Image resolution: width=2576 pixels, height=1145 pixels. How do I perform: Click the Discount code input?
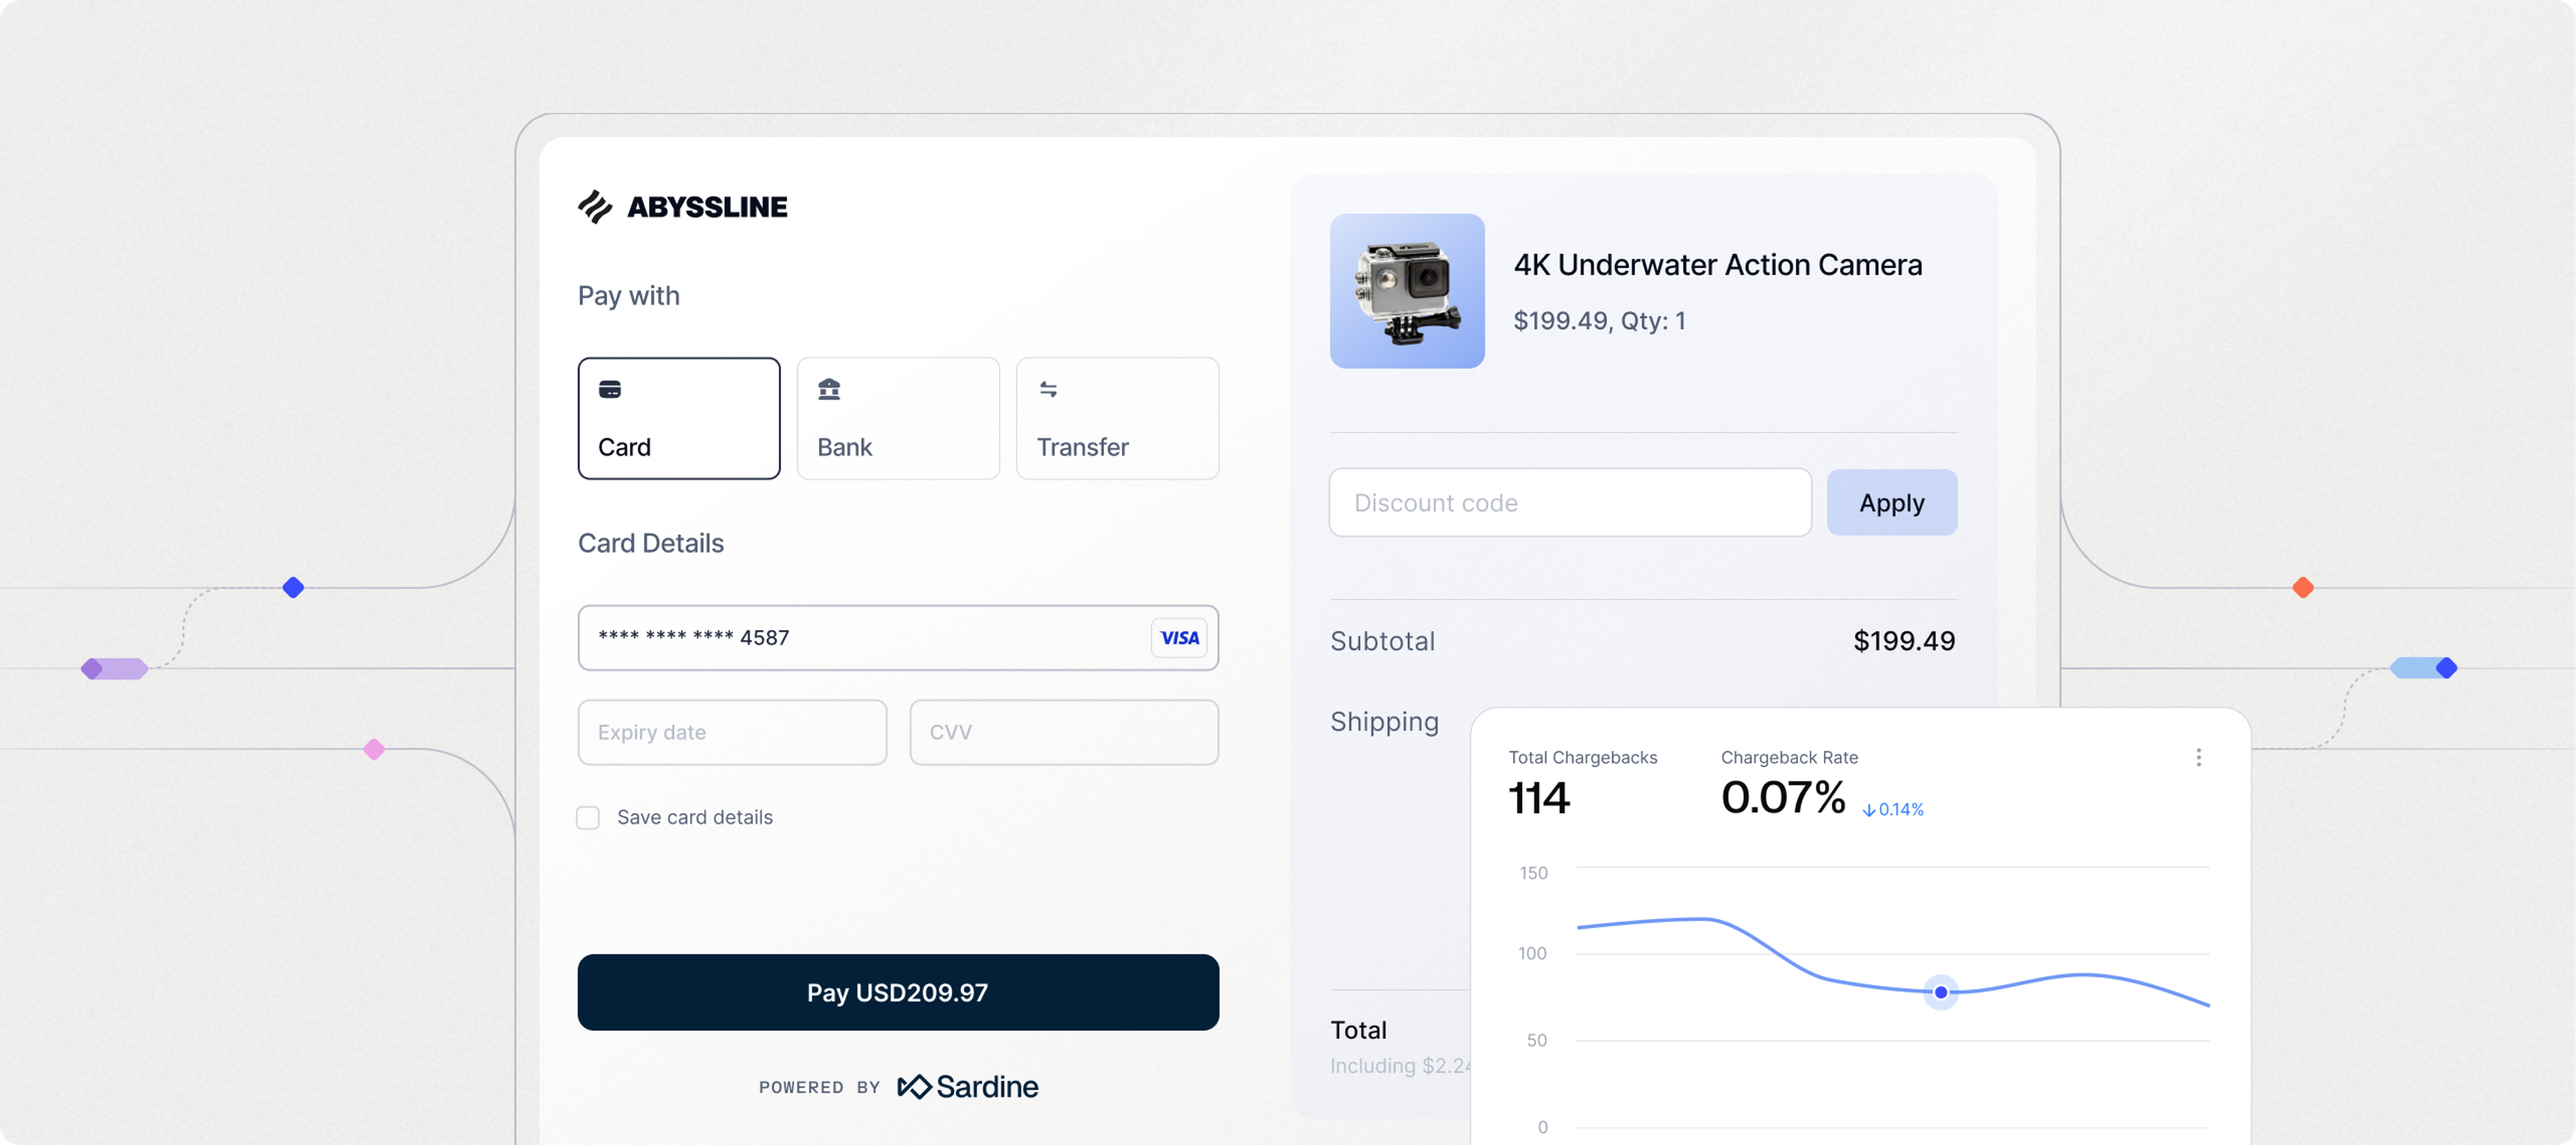pos(1570,502)
